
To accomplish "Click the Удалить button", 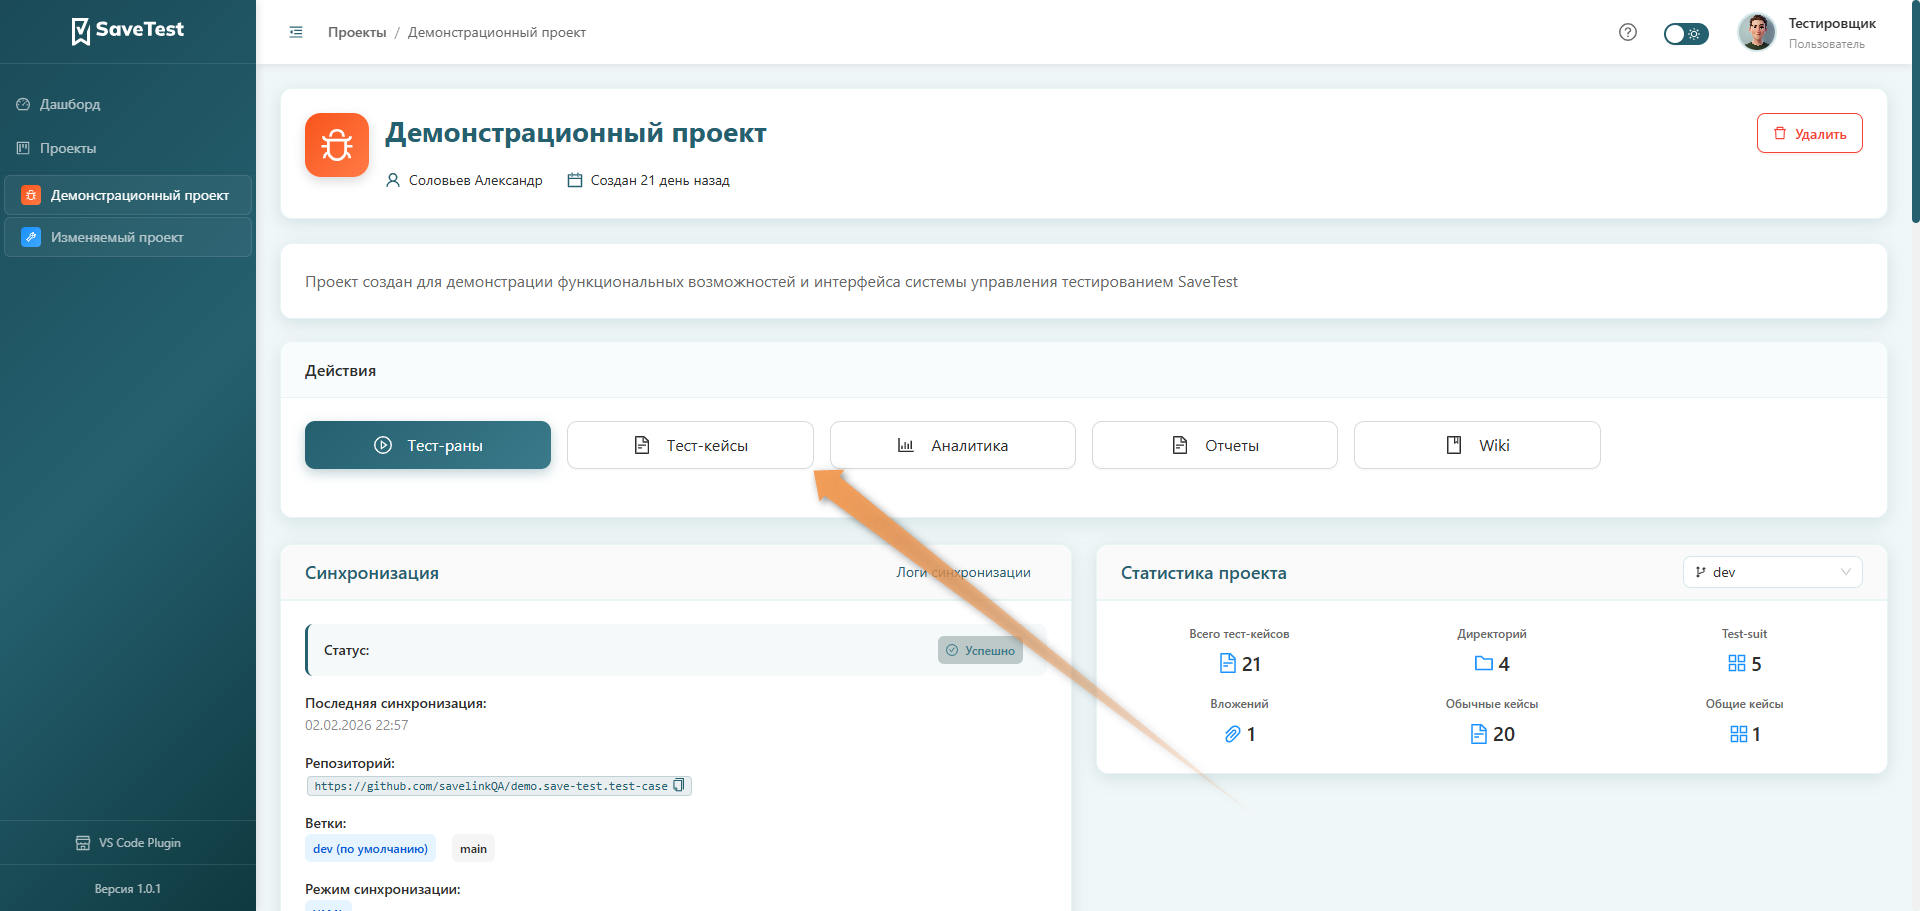I will (x=1809, y=133).
